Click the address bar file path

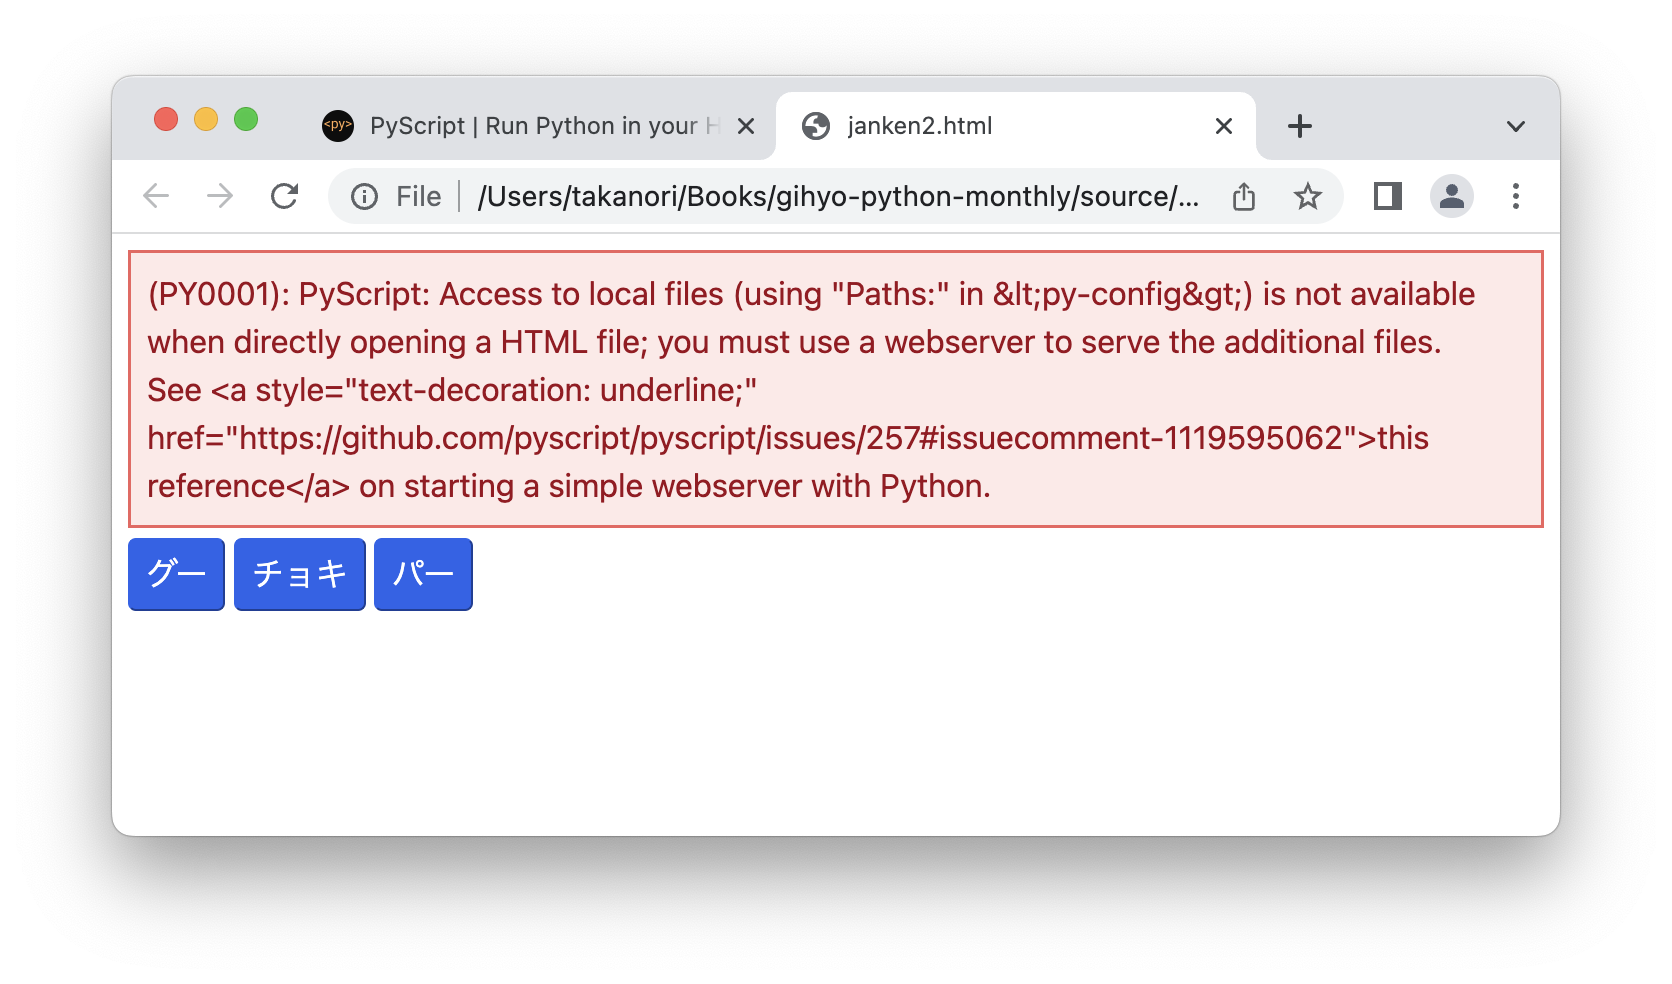pyautogui.click(x=838, y=197)
